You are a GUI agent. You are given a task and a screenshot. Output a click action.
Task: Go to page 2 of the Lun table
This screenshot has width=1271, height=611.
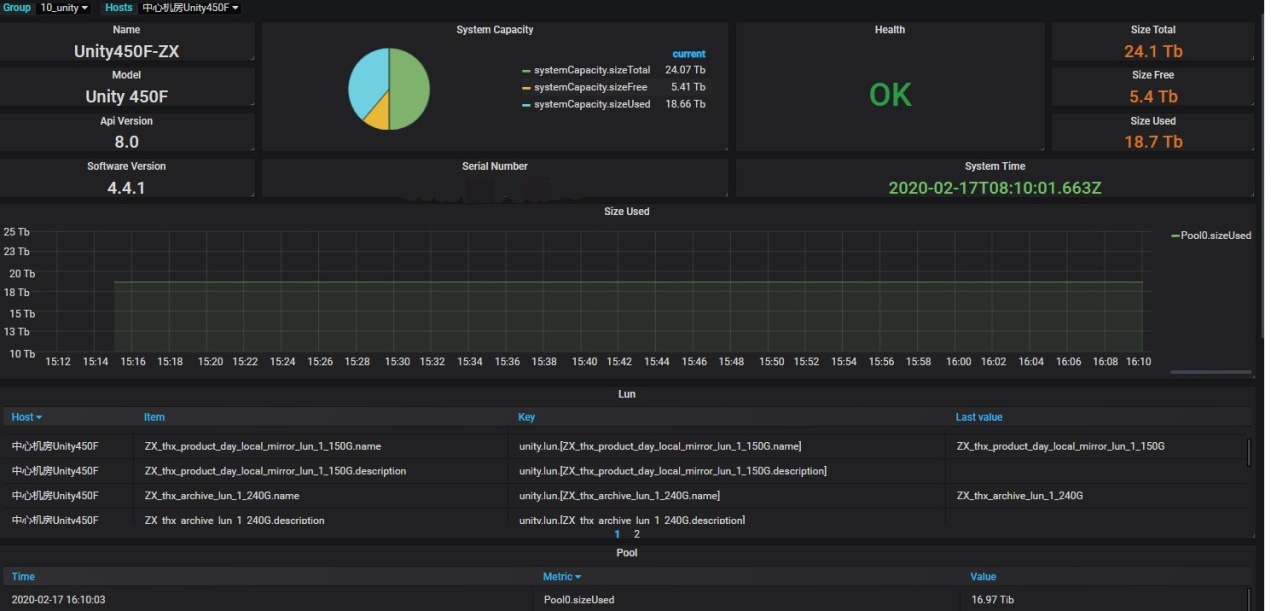[x=637, y=534]
